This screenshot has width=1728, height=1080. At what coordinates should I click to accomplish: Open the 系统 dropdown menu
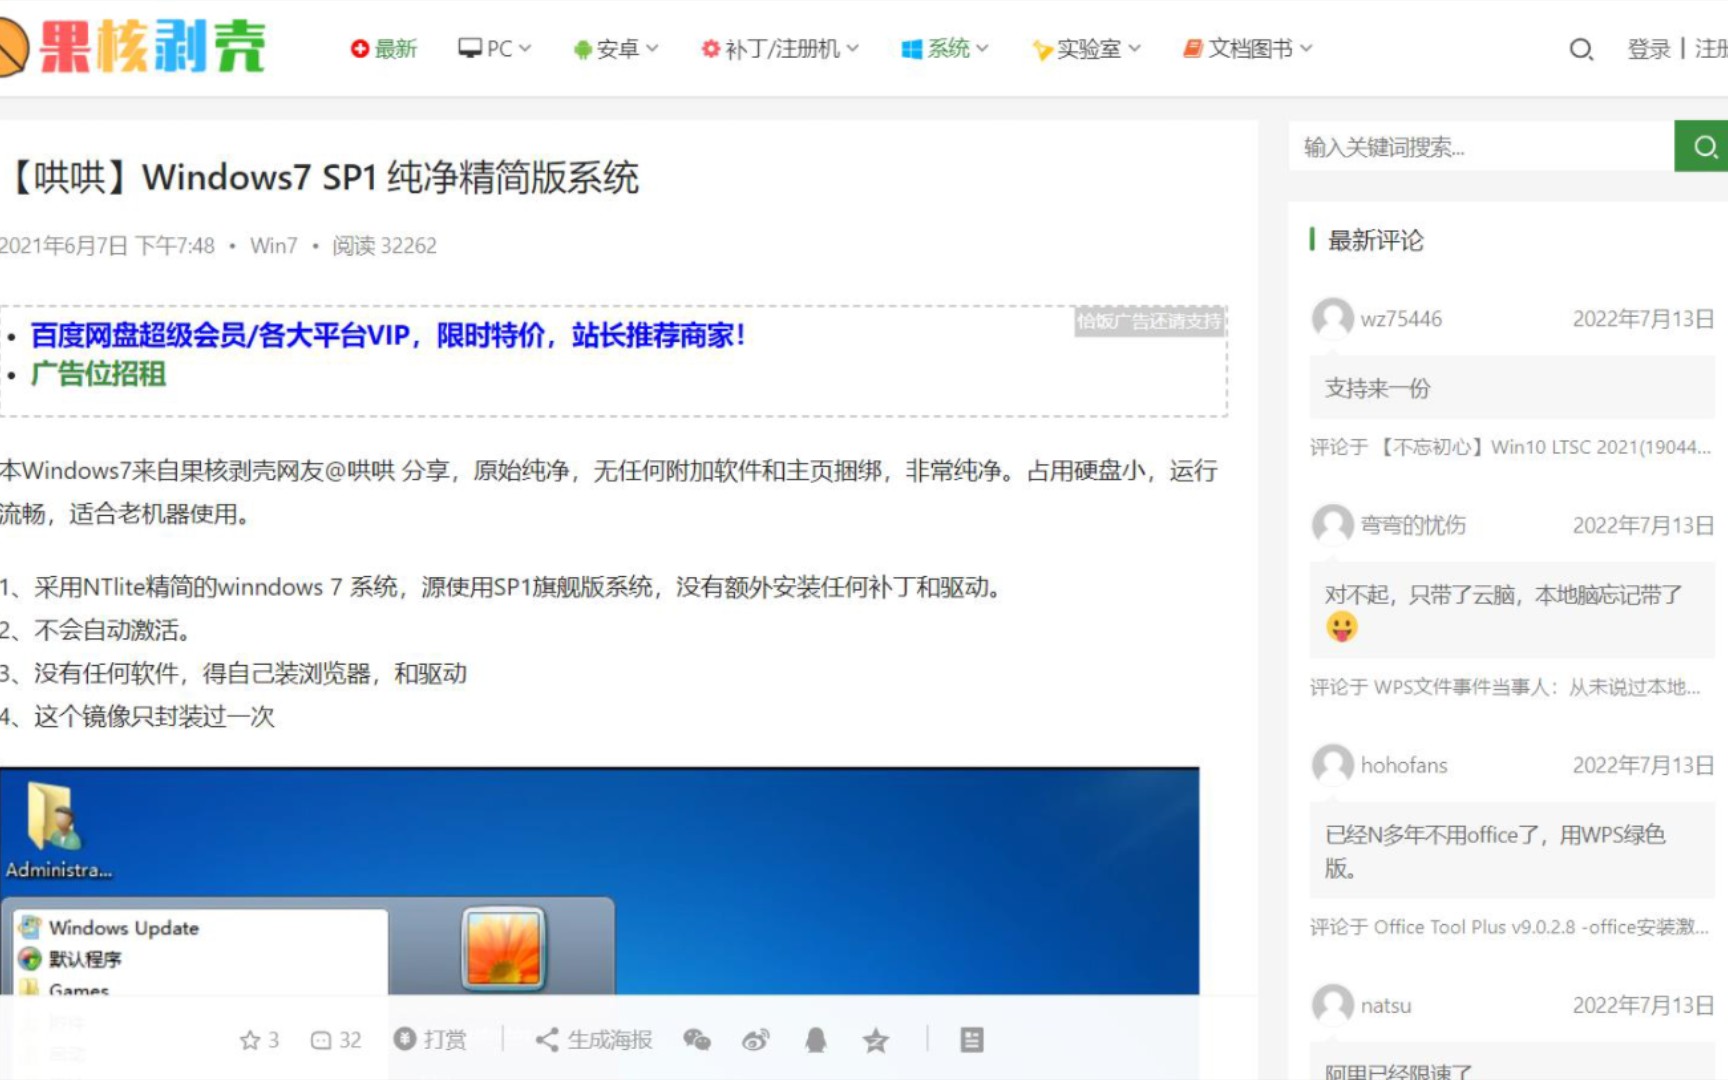944,48
